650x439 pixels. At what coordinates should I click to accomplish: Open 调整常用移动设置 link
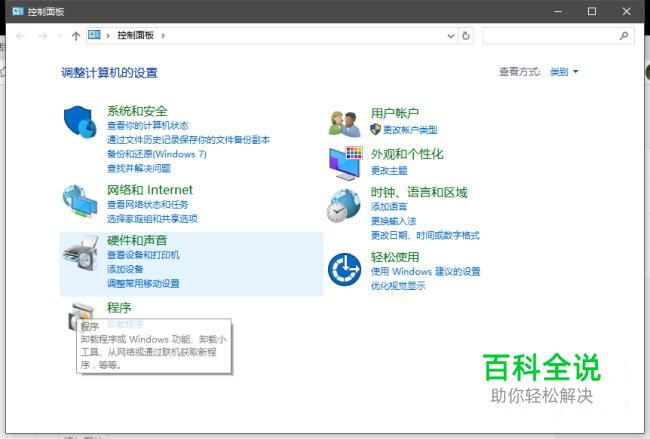pyautogui.click(x=143, y=284)
